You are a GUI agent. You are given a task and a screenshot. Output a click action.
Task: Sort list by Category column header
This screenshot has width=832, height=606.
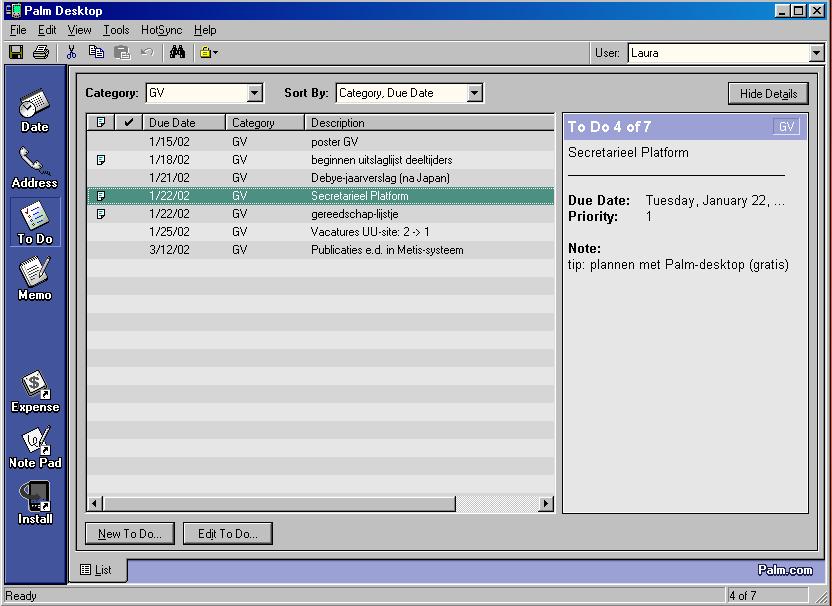click(265, 123)
